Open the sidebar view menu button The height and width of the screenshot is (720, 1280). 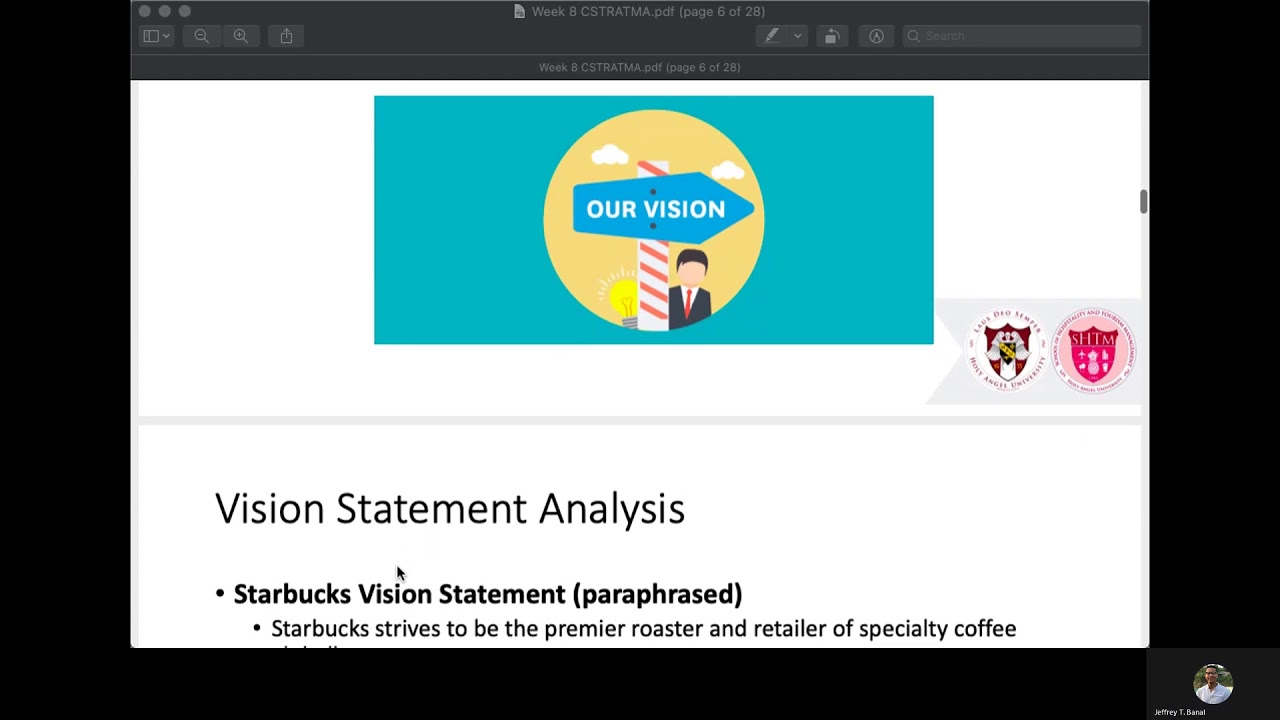pos(156,36)
